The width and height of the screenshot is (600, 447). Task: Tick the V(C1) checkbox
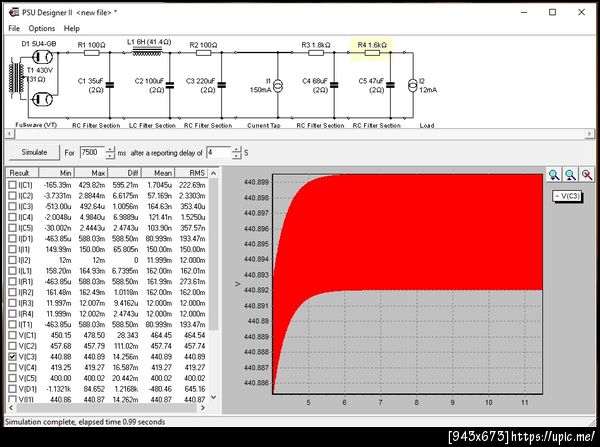13,335
